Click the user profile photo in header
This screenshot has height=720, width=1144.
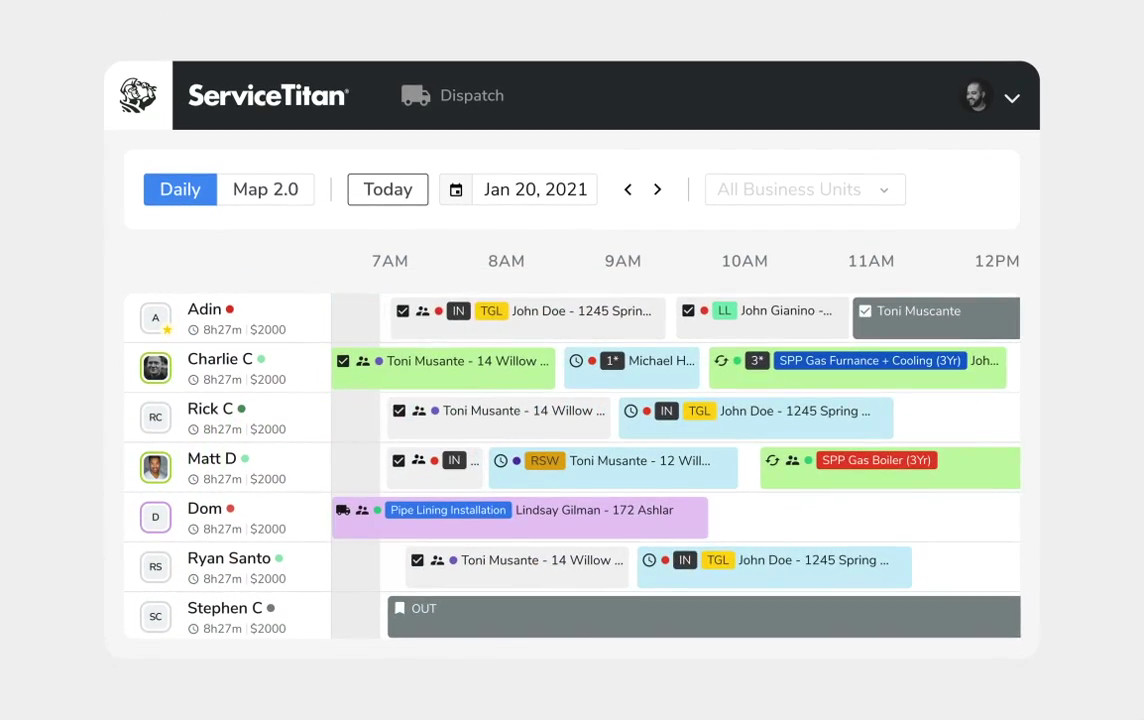pyautogui.click(x=976, y=96)
